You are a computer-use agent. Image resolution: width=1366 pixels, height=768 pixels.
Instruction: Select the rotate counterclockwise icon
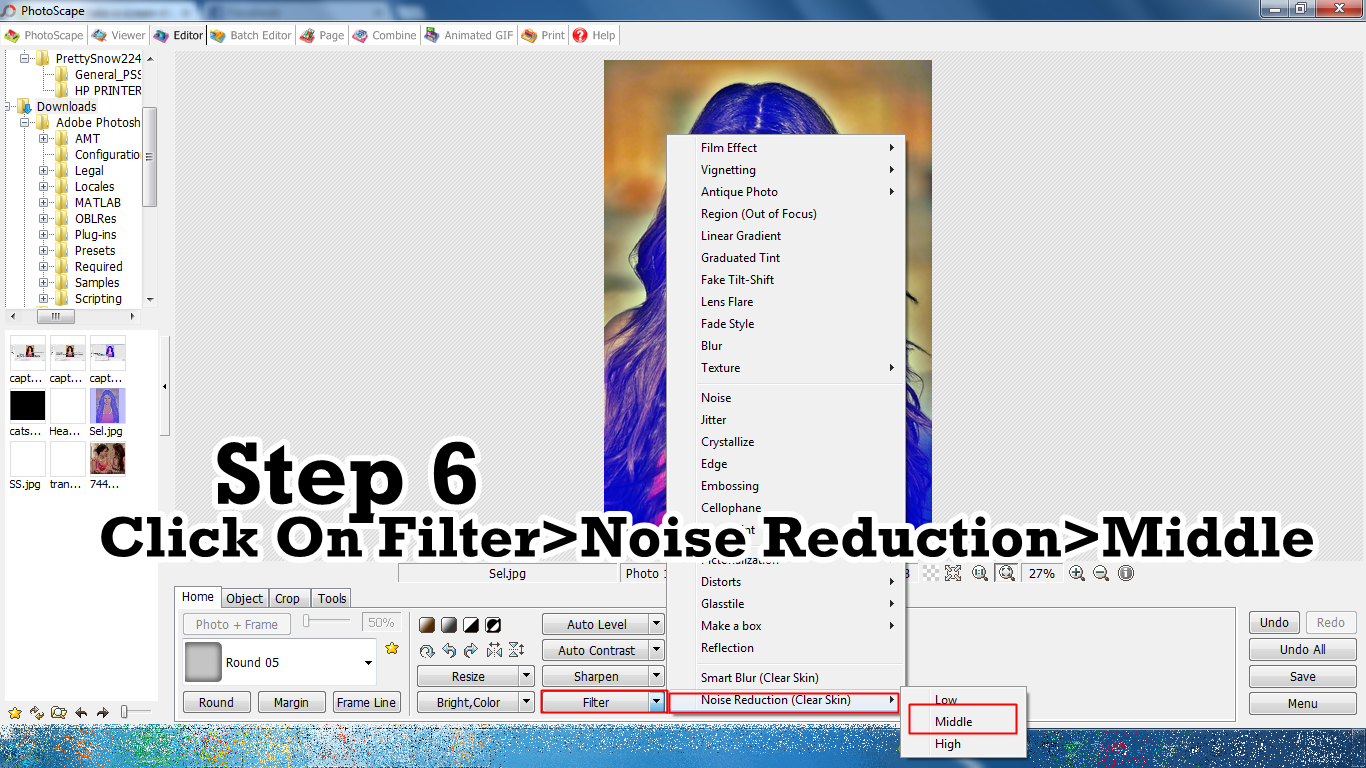tap(449, 650)
